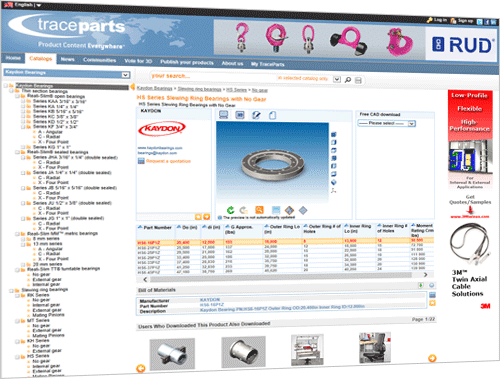Screen dimensions: 500x379
Task: Click the orange right arrow in Kaydon panel
Action: coord(207,217)
